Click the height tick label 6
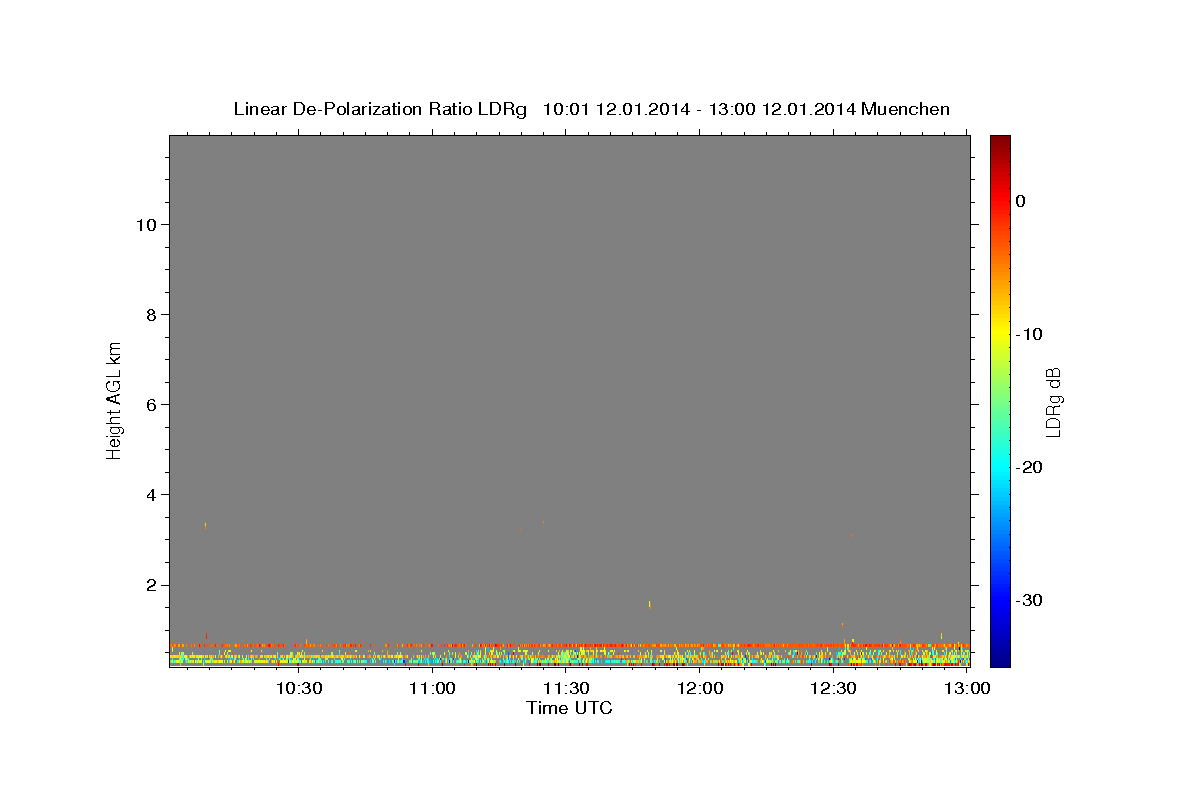Screen dimensions: 1200x800 point(150,405)
